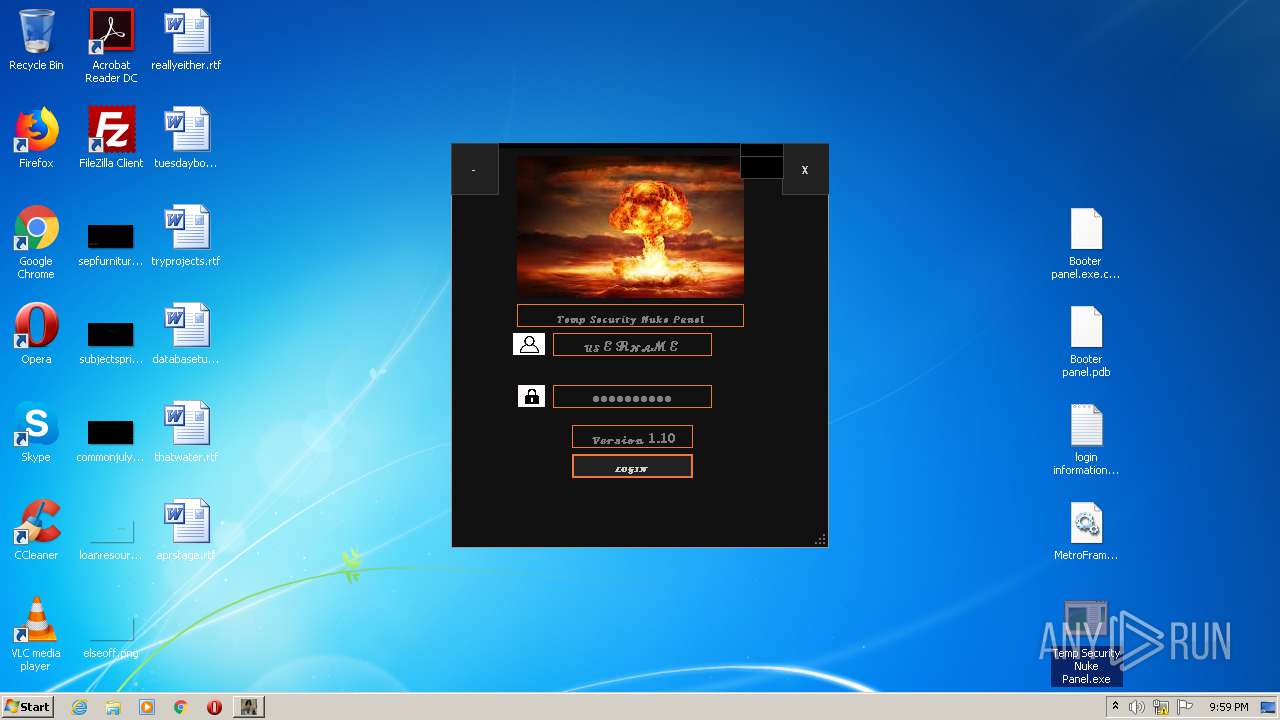Select the MetroFram... dll file icon
This screenshot has height=720, width=1280.
point(1086,530)
